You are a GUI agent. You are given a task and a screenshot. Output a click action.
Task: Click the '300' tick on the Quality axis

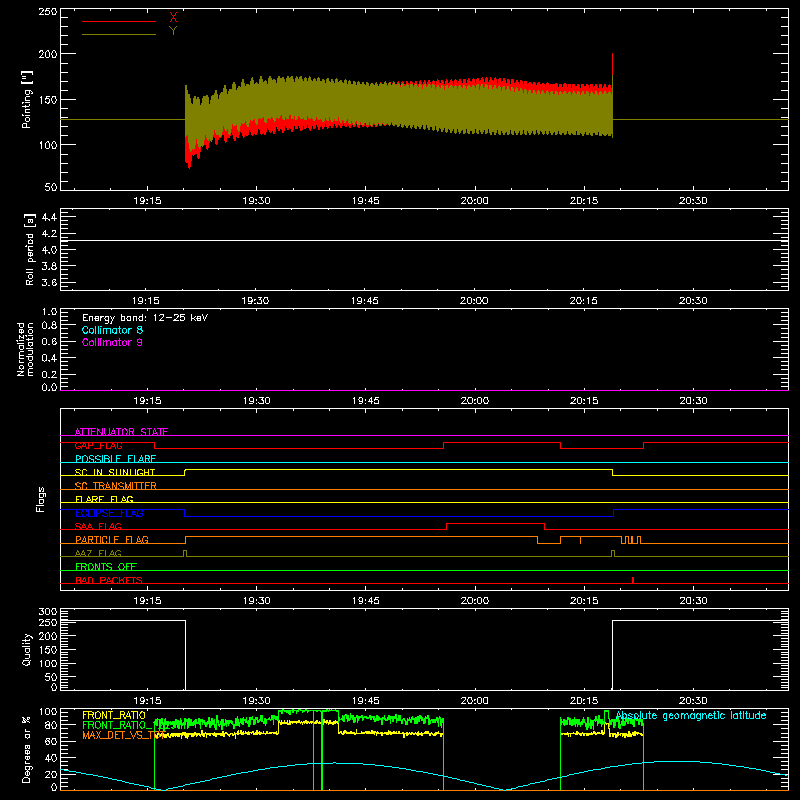tap(48, 612)
